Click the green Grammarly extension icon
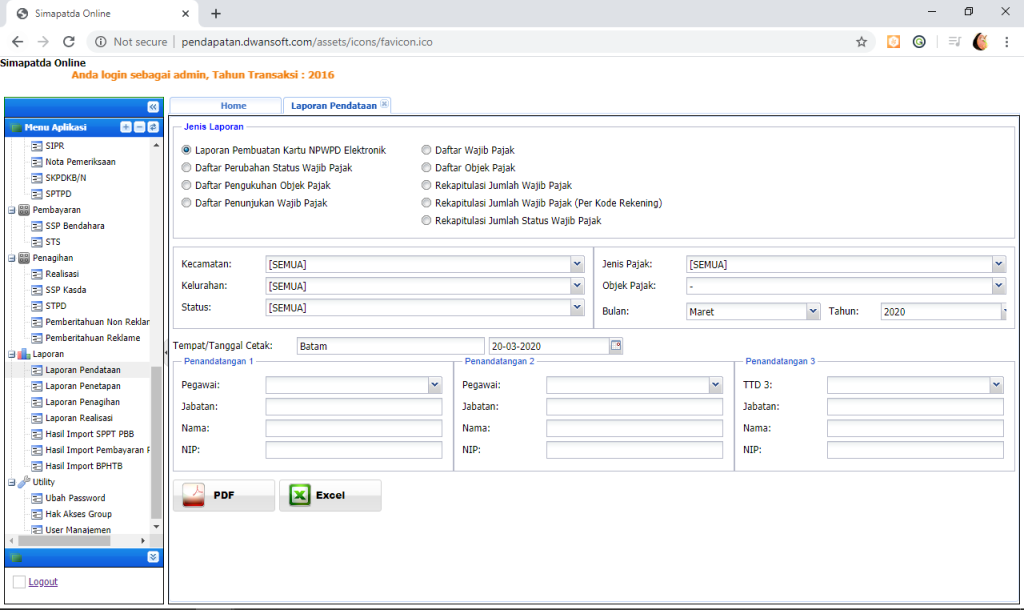 click(919, 42)
